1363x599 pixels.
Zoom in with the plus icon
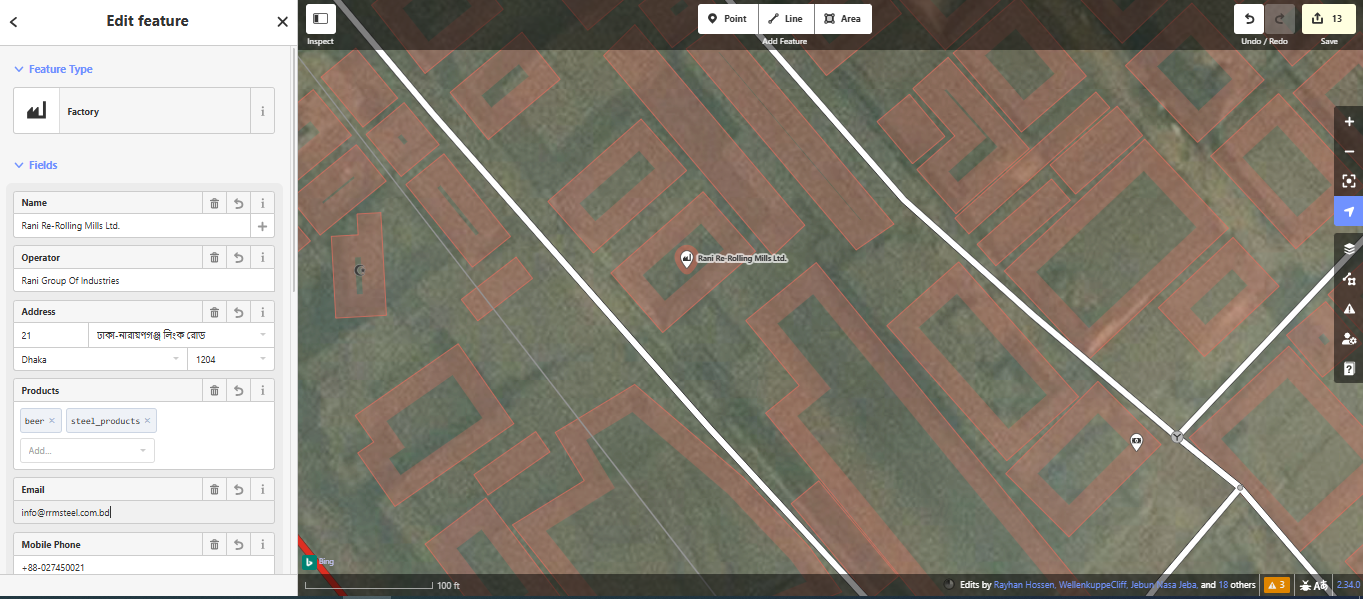1349,122
